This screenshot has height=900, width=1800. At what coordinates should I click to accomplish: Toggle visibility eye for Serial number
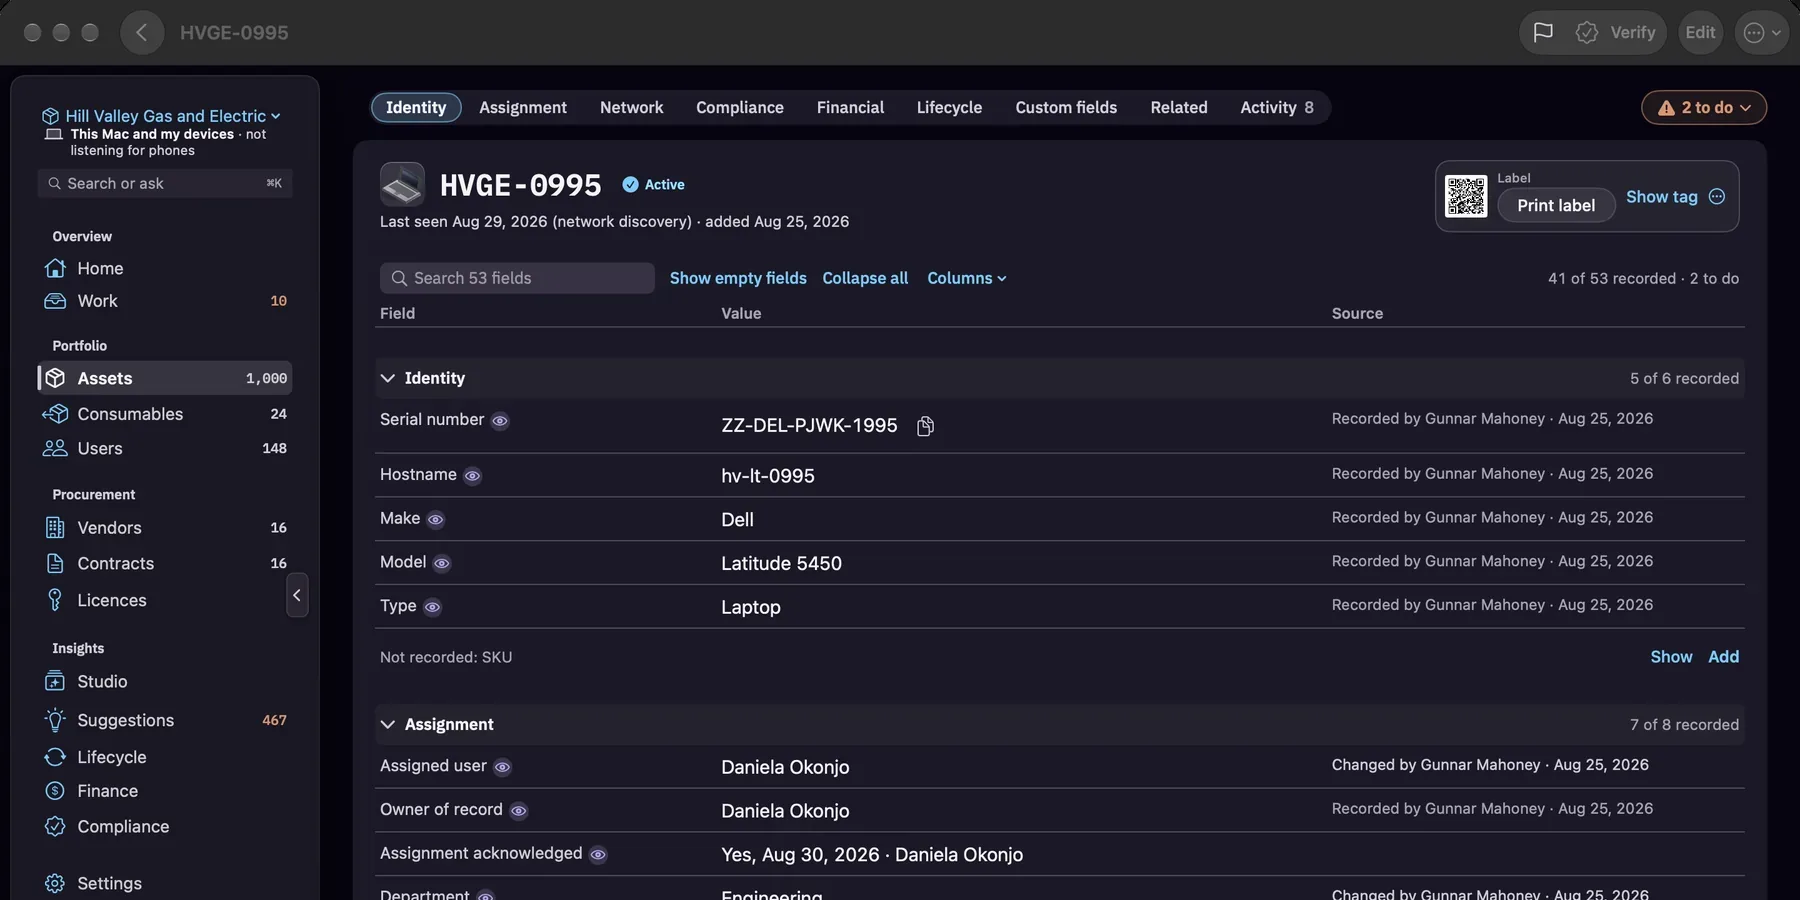500,421
